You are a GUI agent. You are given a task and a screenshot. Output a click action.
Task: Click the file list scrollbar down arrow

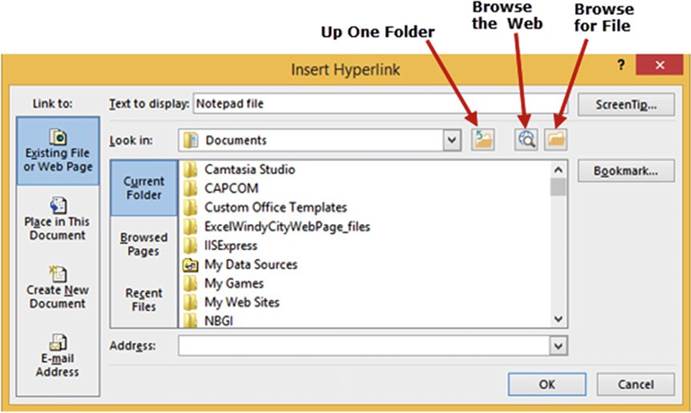click(x=558, y=318)
